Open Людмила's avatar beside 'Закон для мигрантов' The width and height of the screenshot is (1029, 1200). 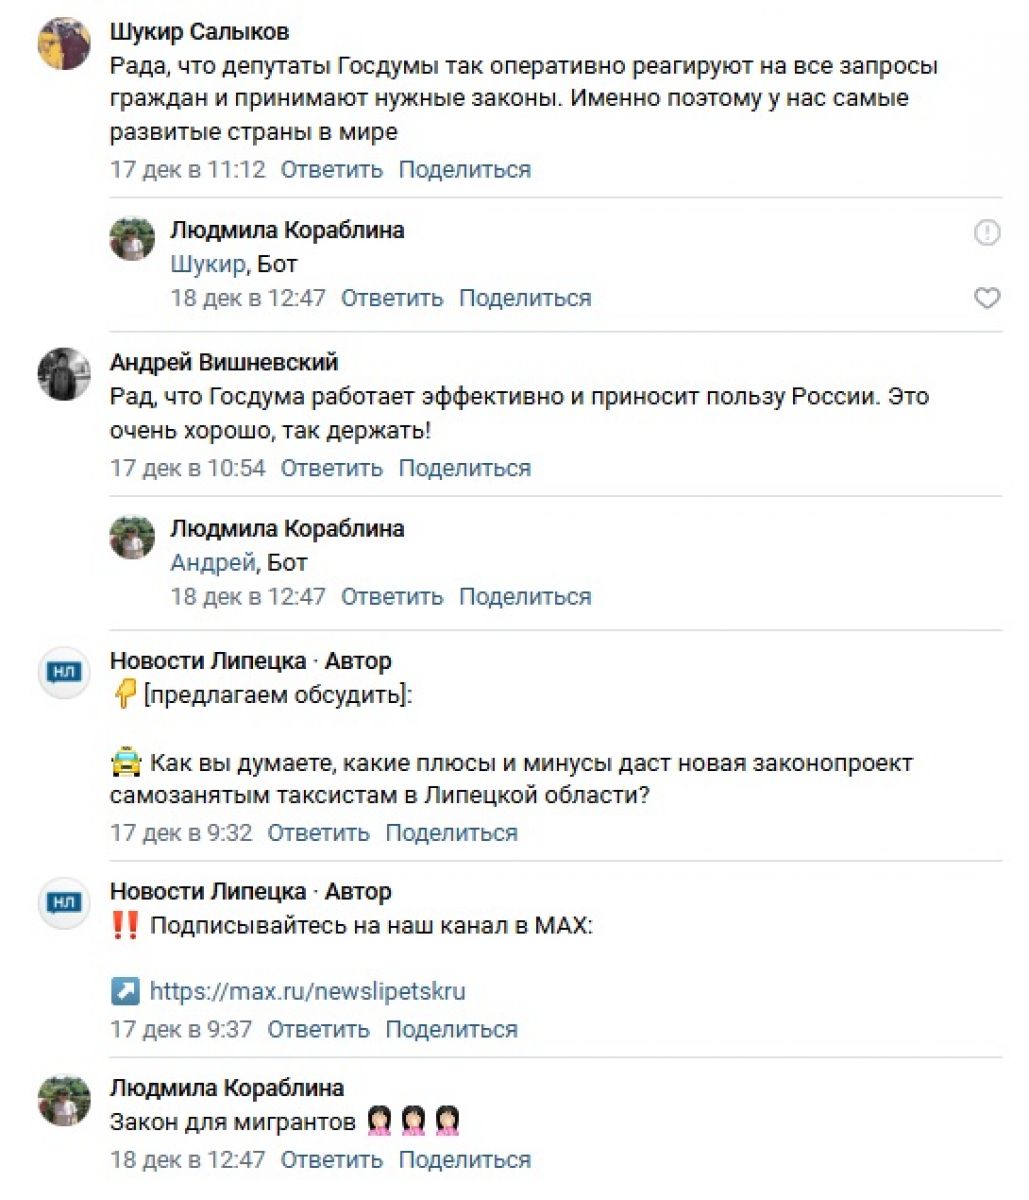coord(64,1100)
